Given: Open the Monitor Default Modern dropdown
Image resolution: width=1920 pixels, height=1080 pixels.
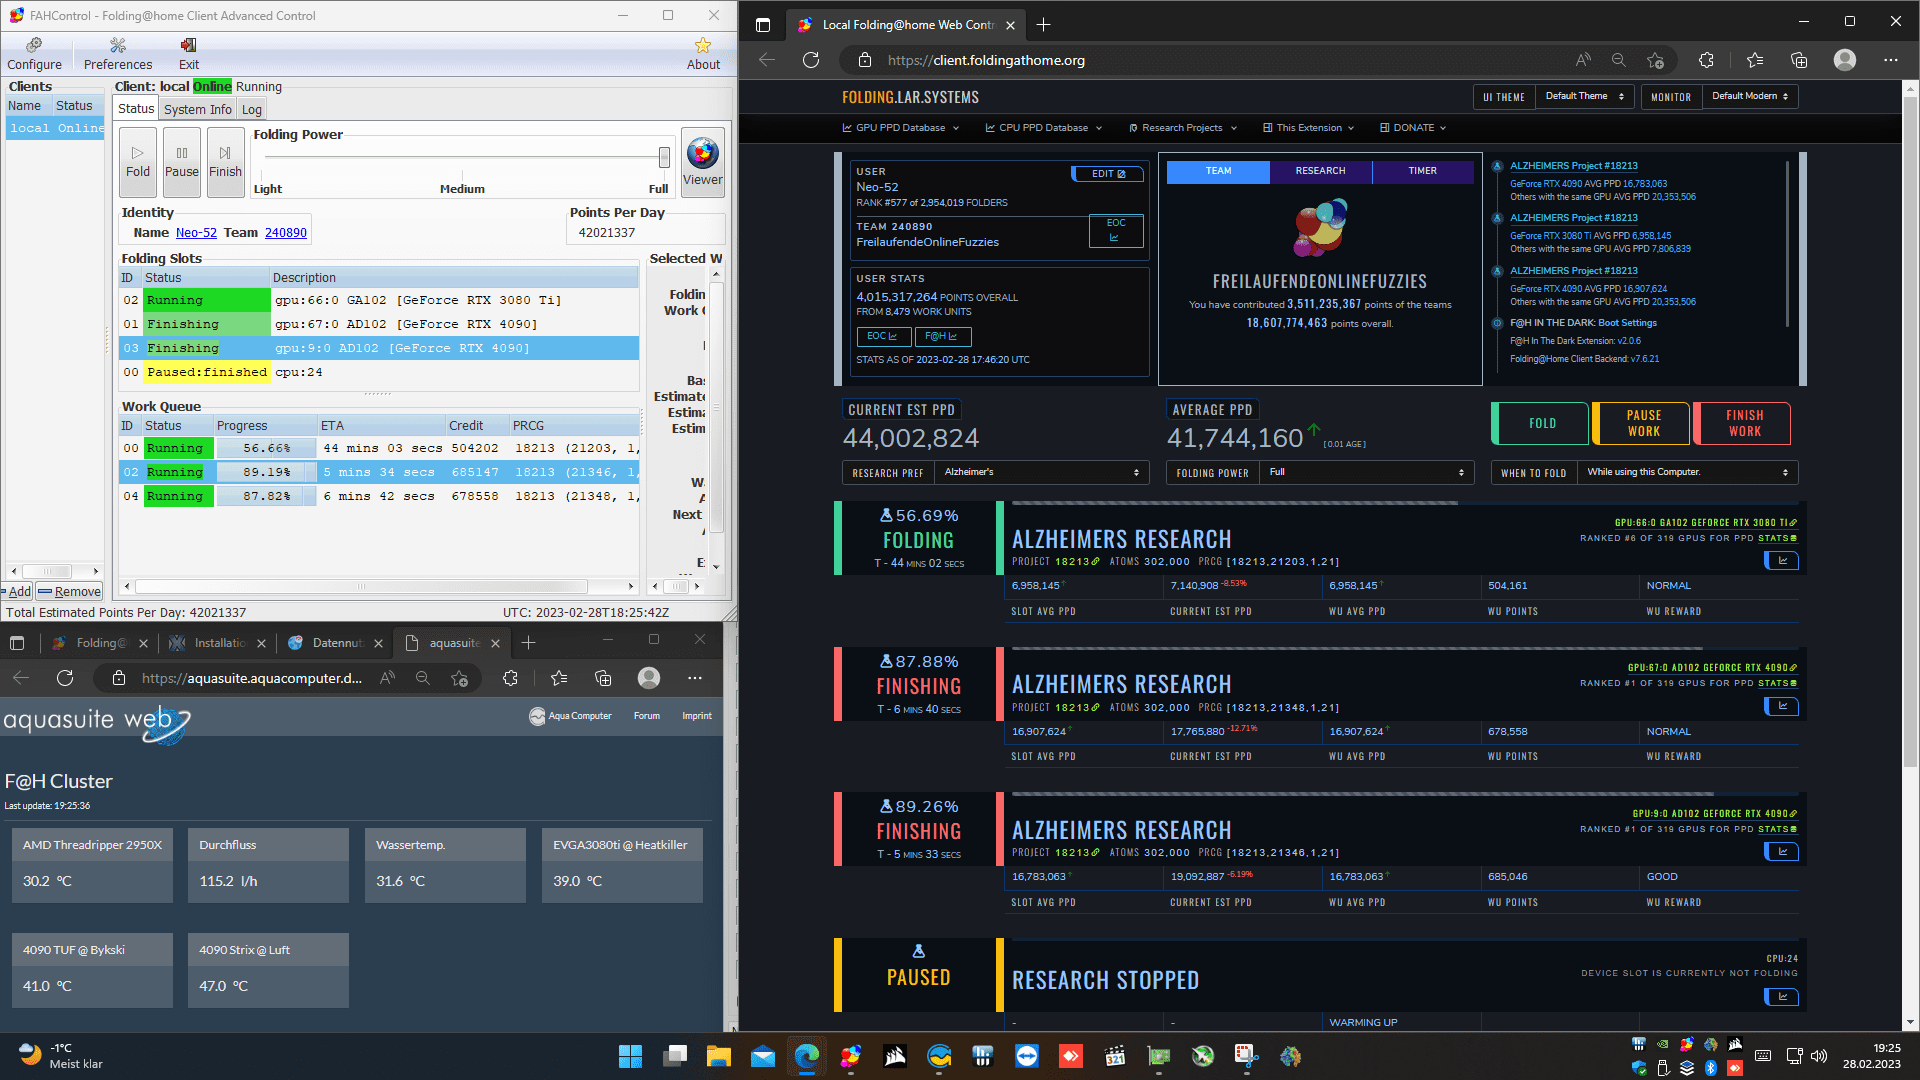Looking at the screenshot, I should tap(1750, 96).
